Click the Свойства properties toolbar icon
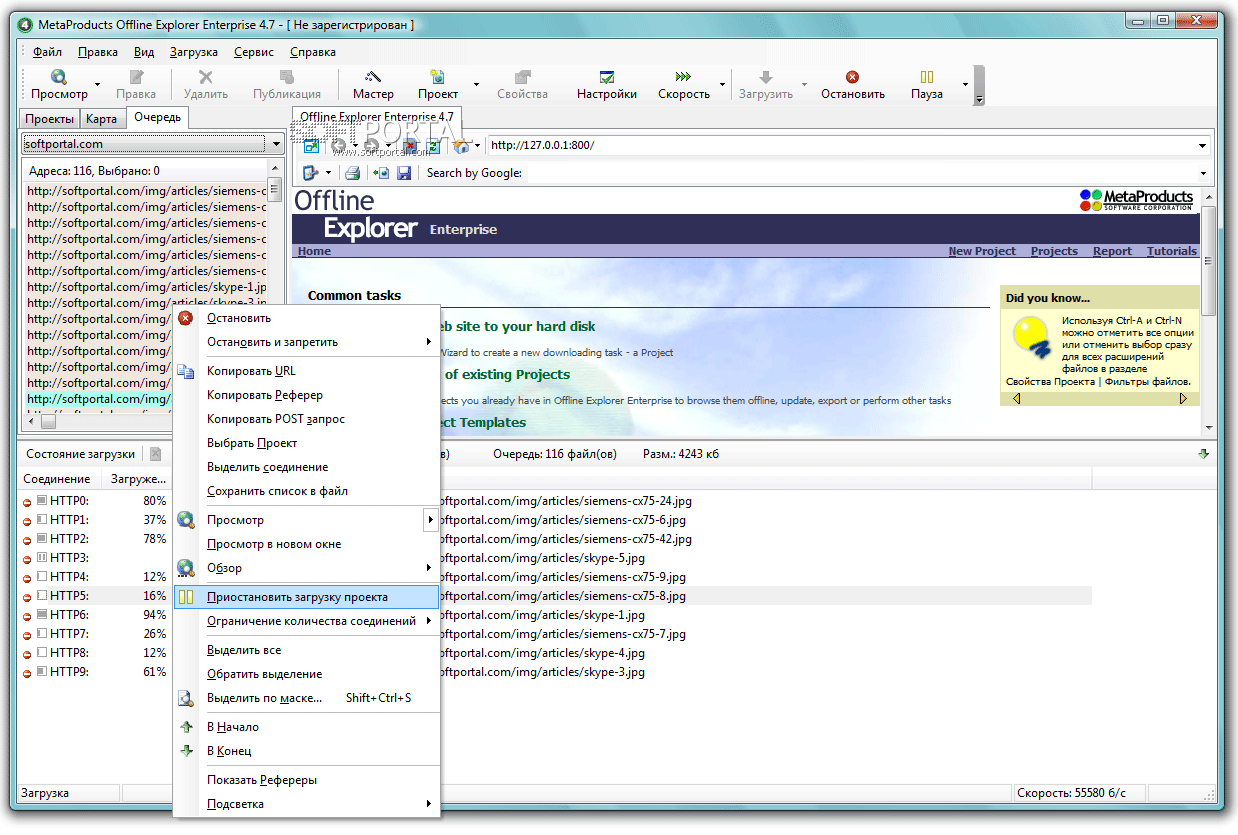The height and width of the screenshot is (835, 1238). pyautogui.click(x=522, y=77)
